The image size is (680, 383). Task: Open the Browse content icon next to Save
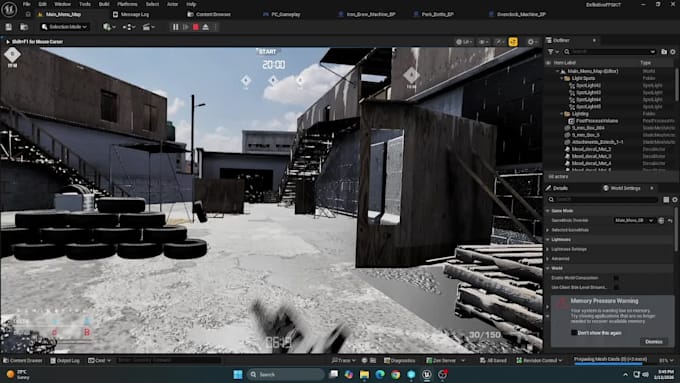pyautogui.click(x=24, y=27)
